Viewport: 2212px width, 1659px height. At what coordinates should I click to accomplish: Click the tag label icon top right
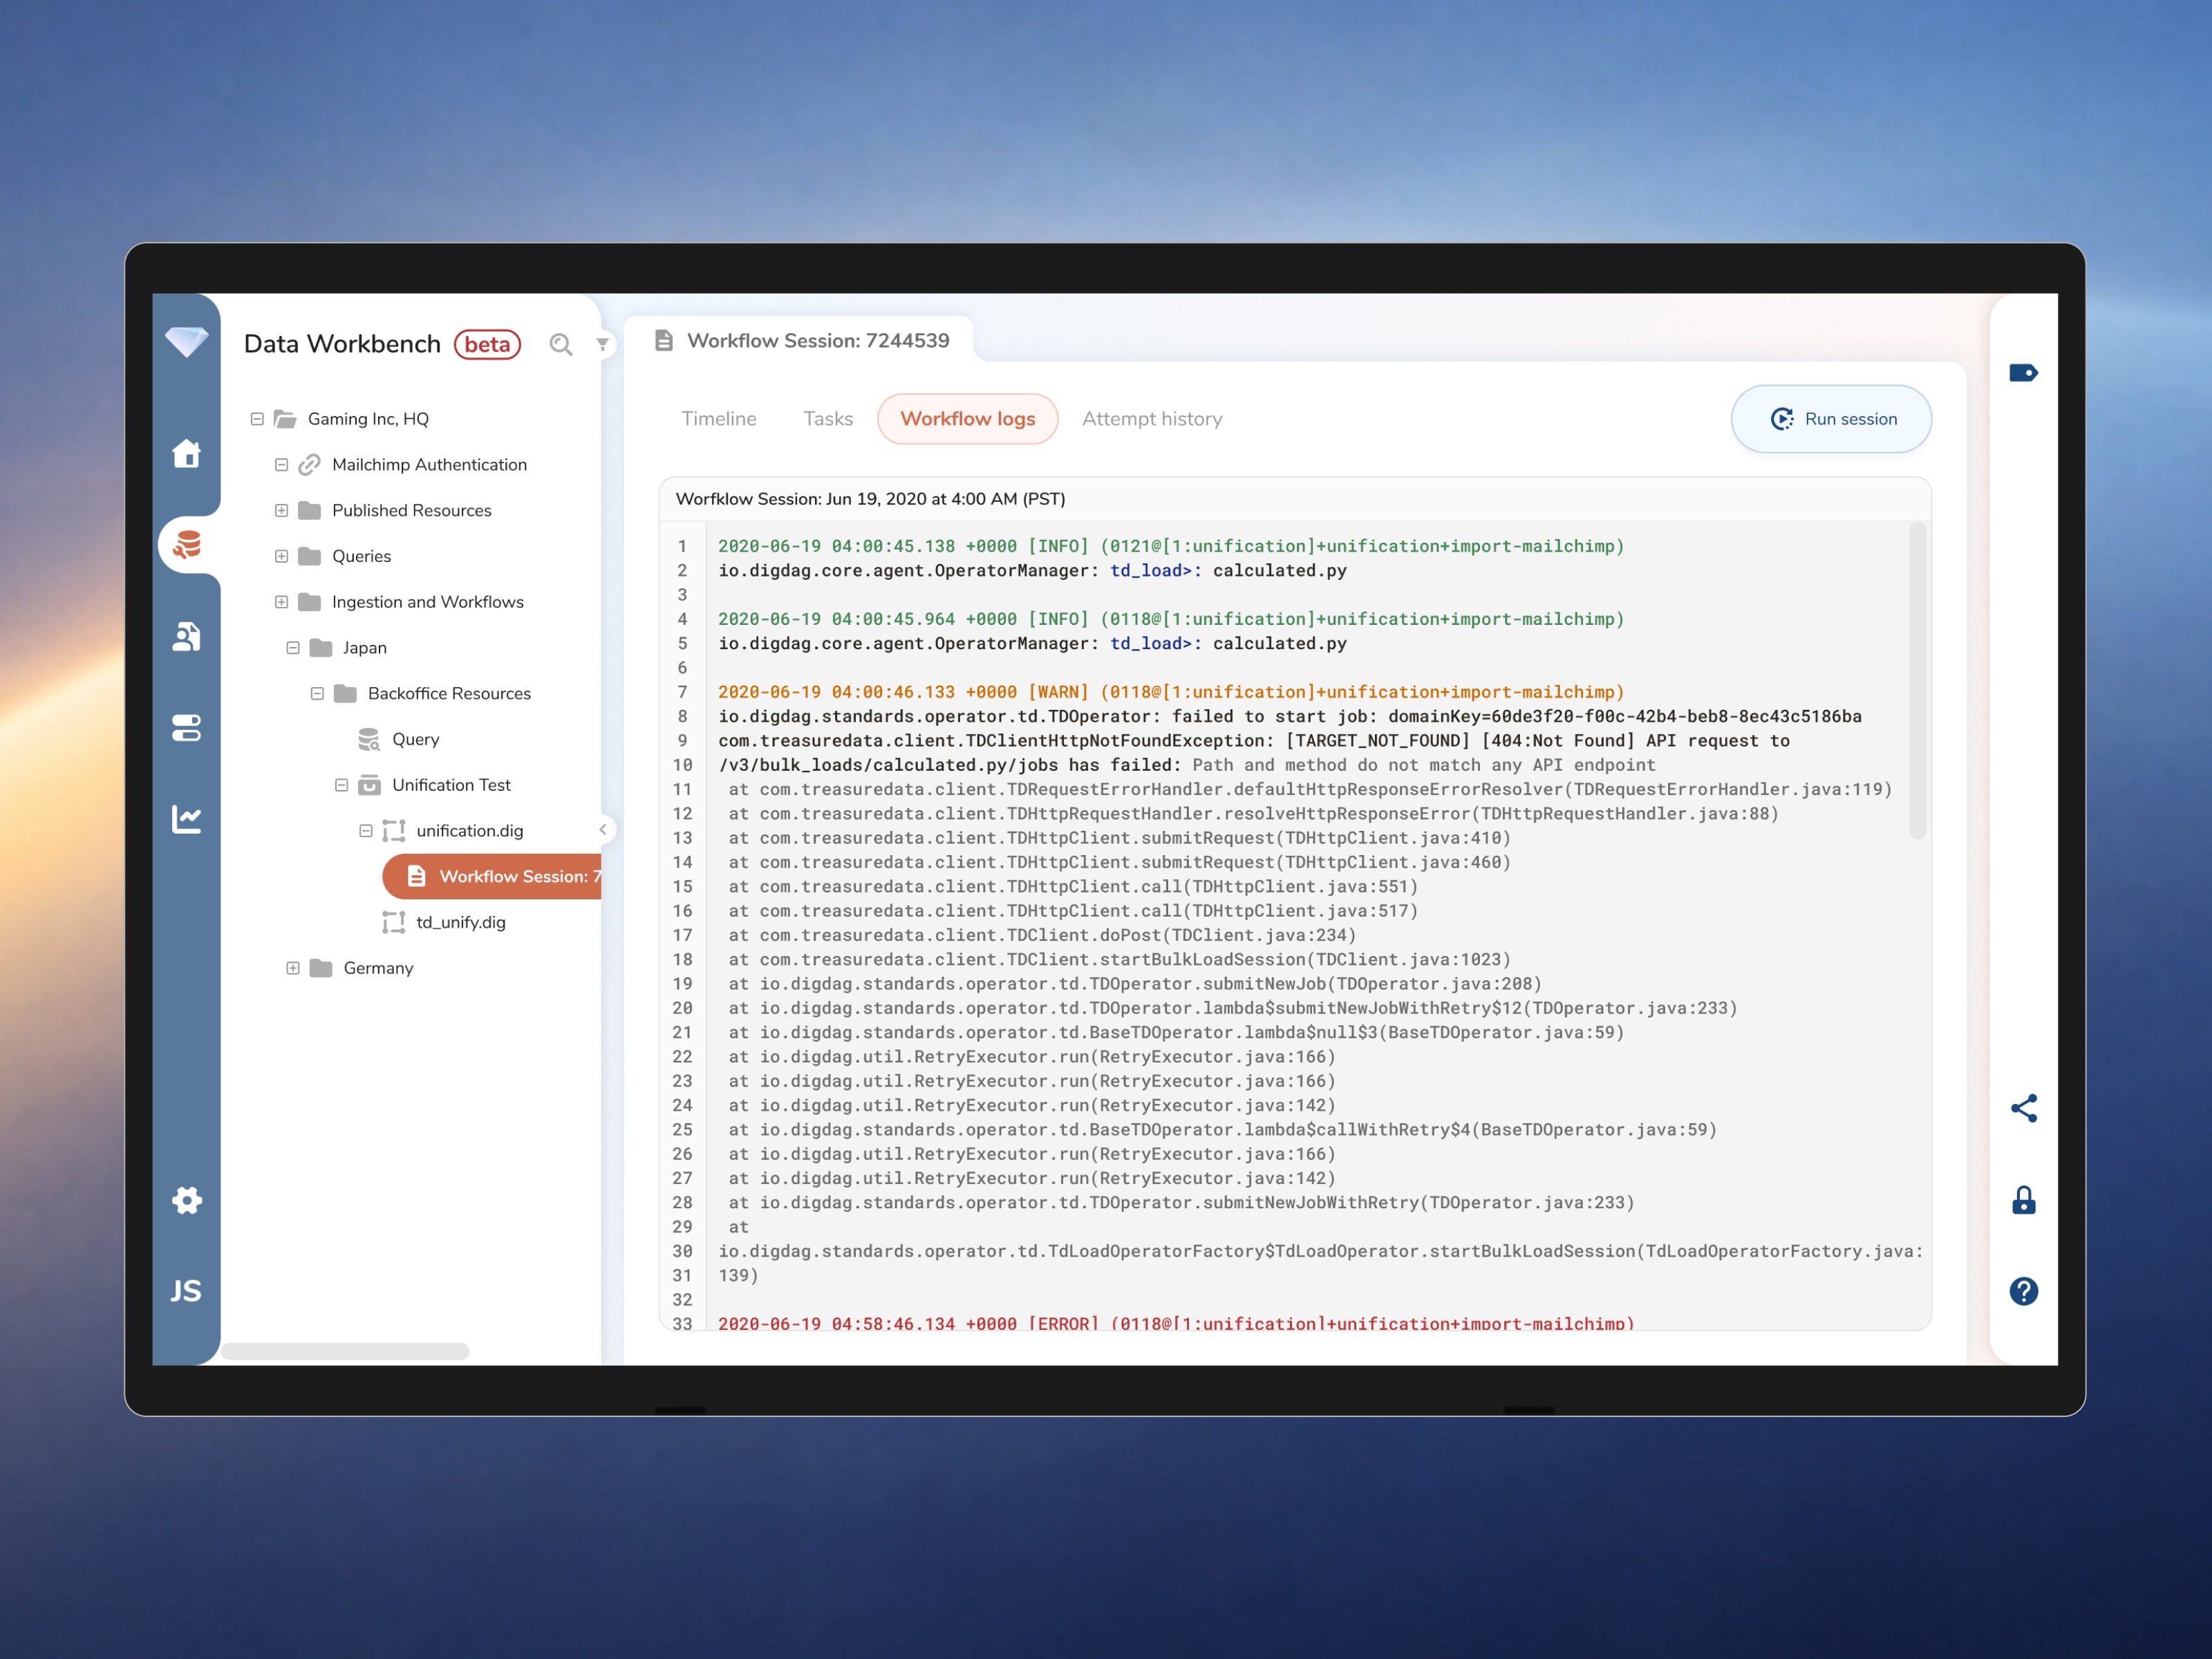click(2023, 373)
